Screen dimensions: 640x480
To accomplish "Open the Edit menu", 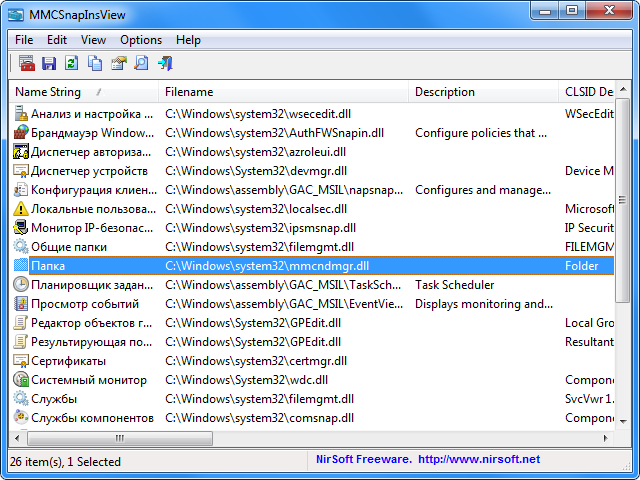I will coord(57,40).
